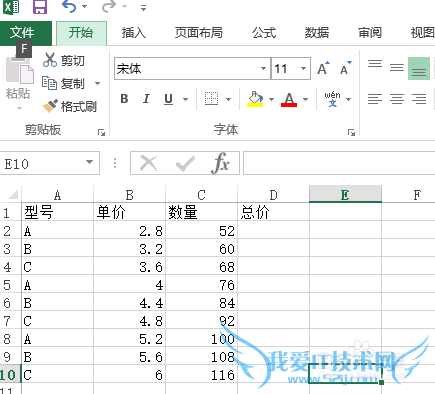
Task: Expand the underline style dropdown
Action: [185, 99]
